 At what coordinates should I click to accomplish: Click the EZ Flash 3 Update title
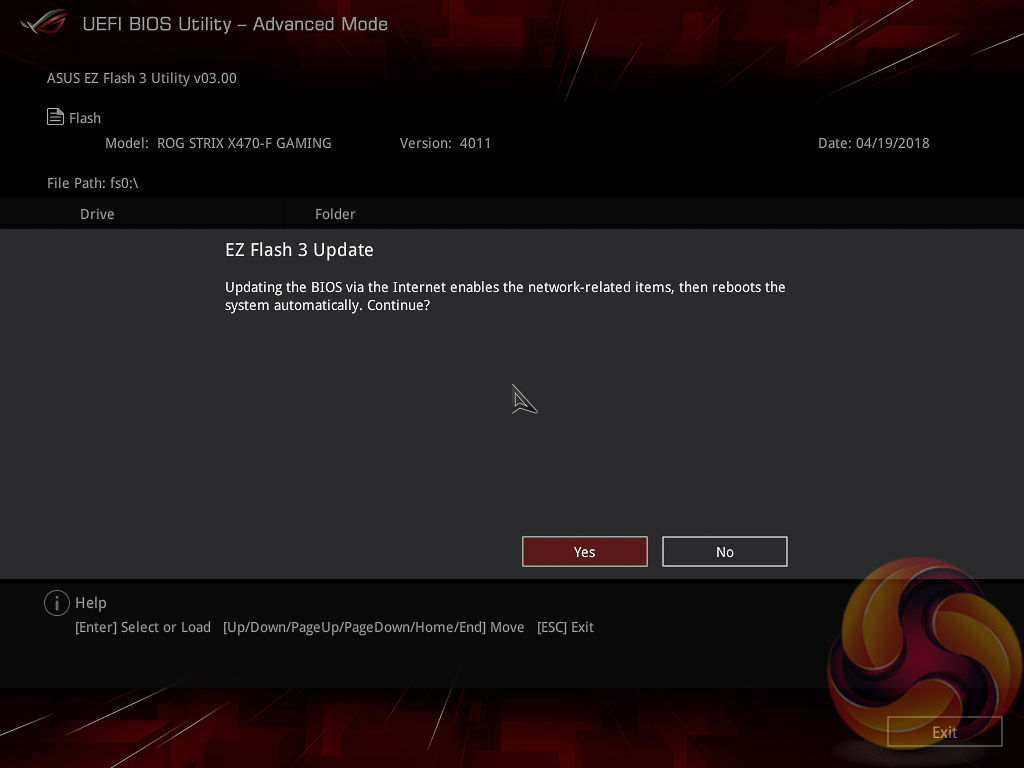[x=299, y=250]
